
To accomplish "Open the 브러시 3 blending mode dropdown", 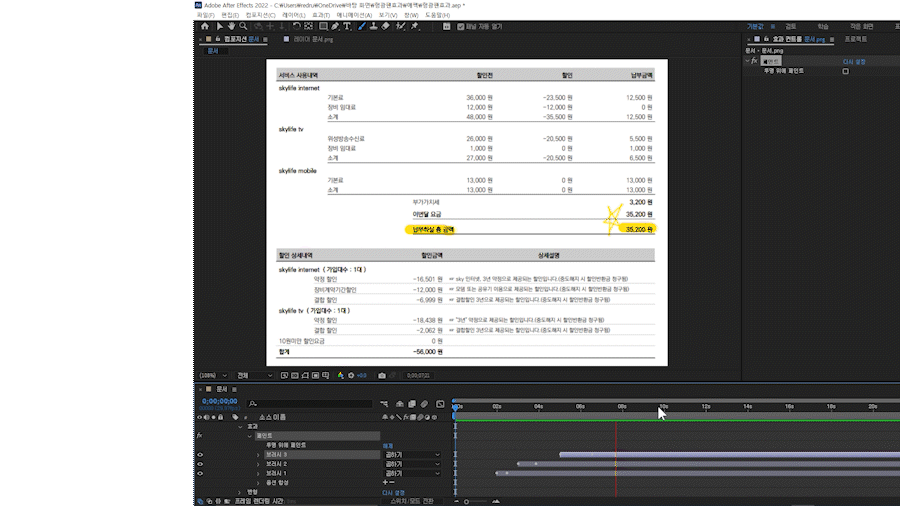I will [412, 455].
